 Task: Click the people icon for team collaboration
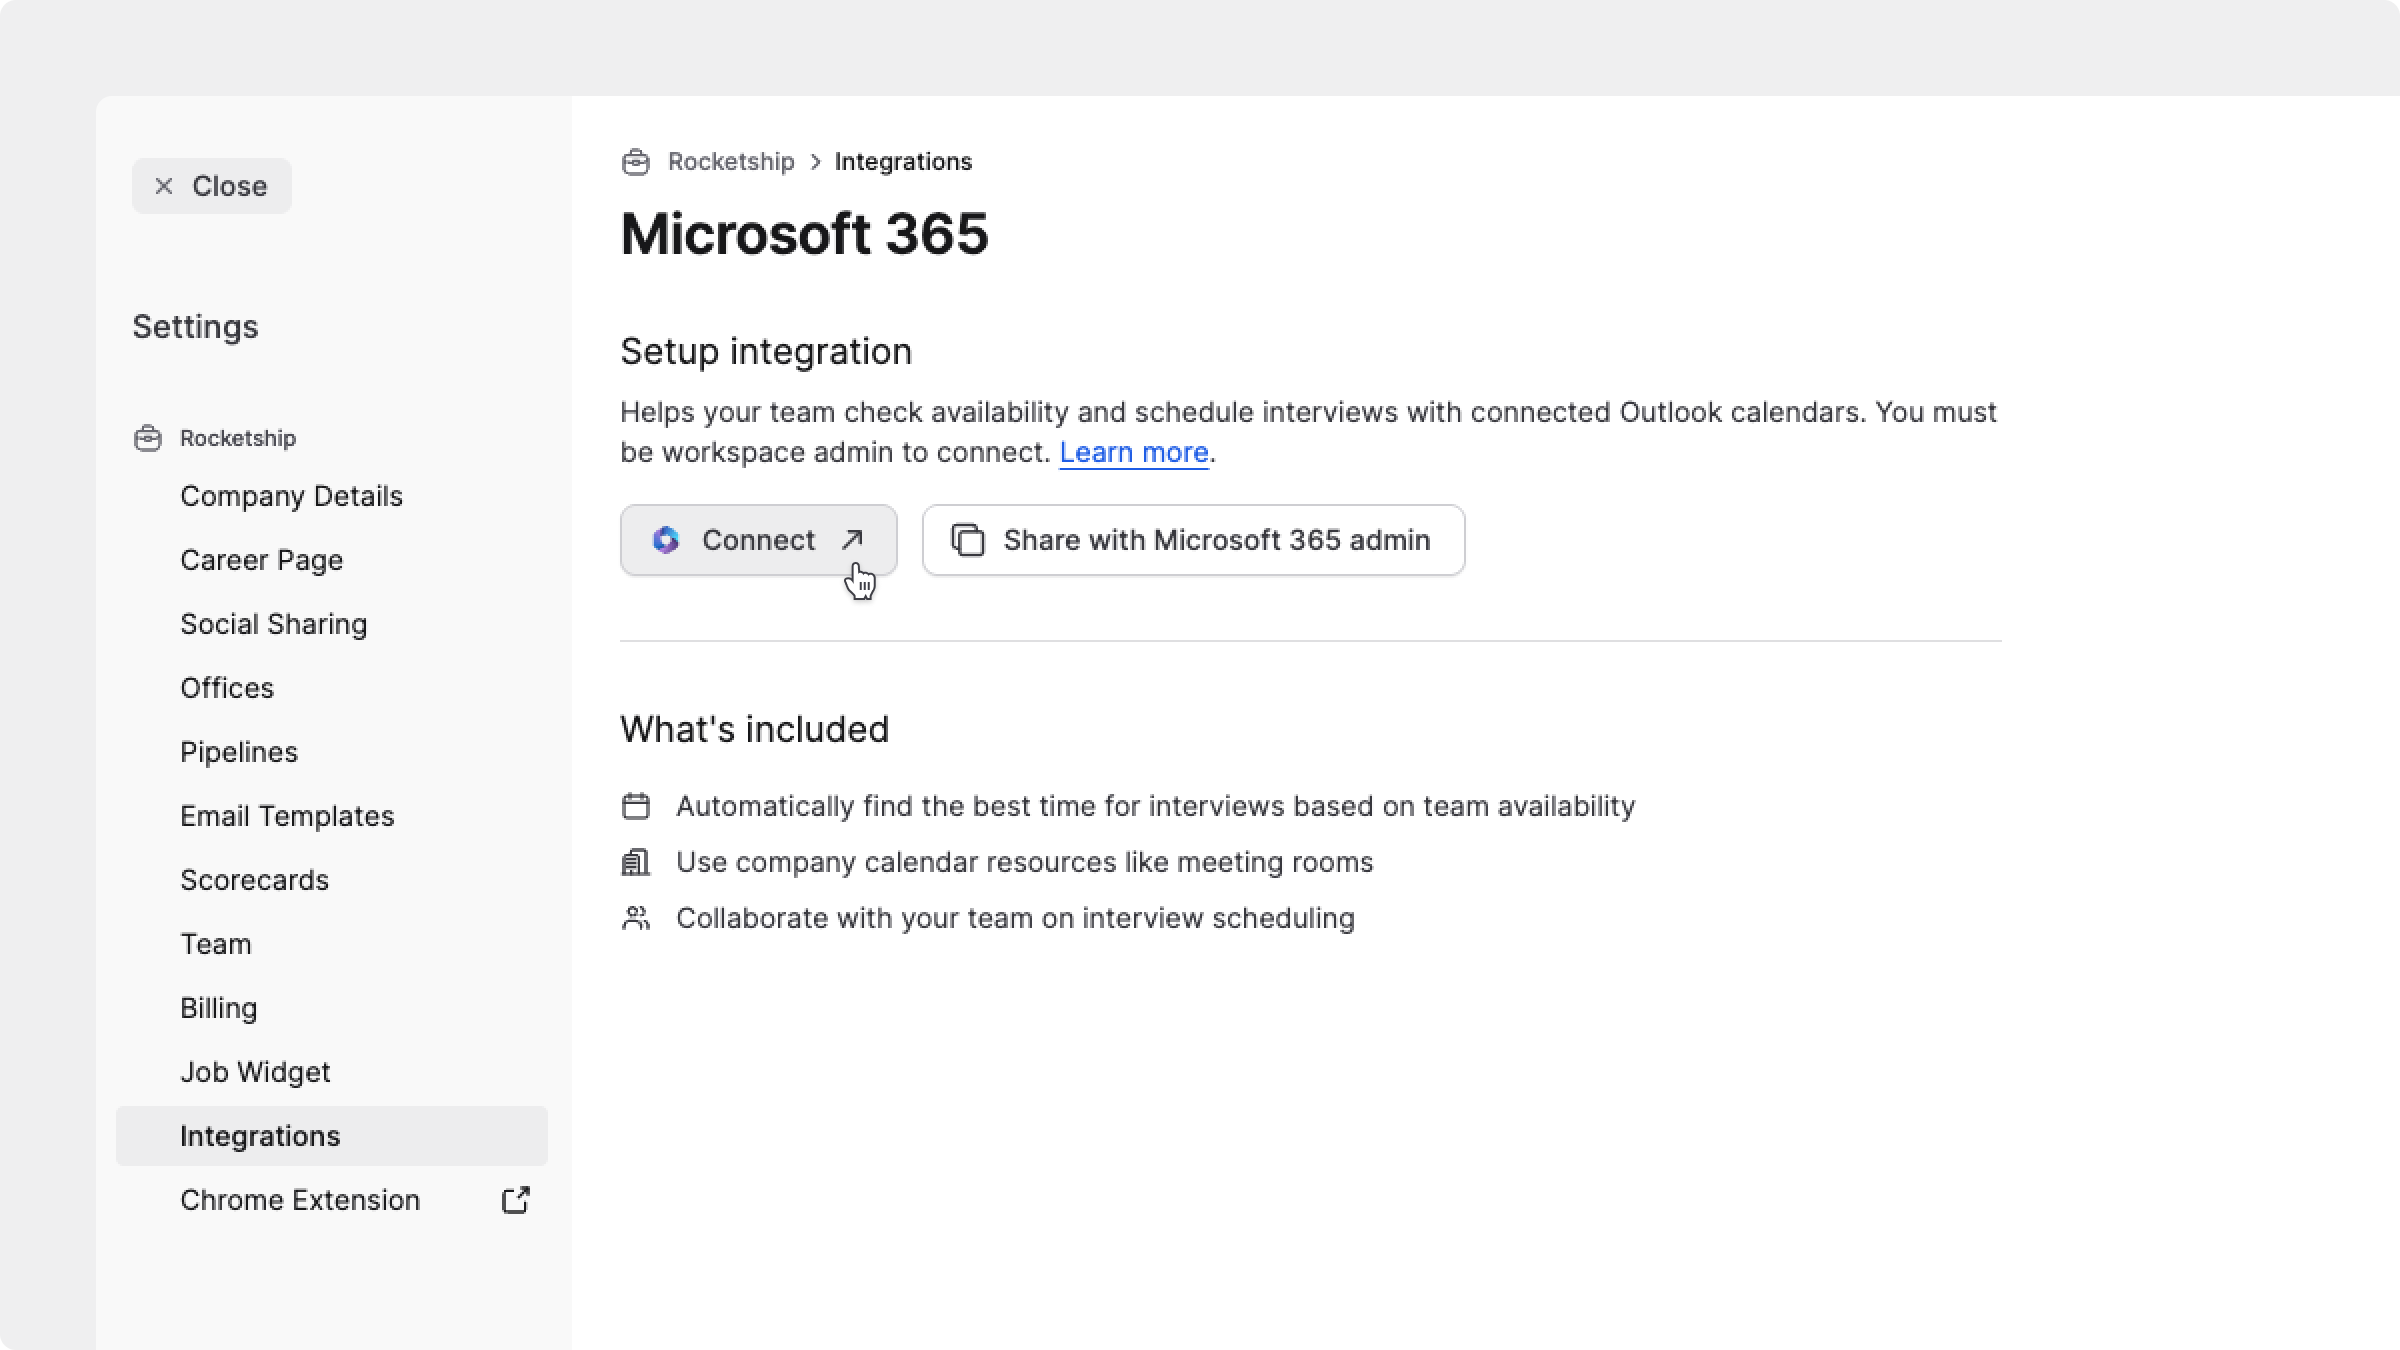[x=636, y=918]
